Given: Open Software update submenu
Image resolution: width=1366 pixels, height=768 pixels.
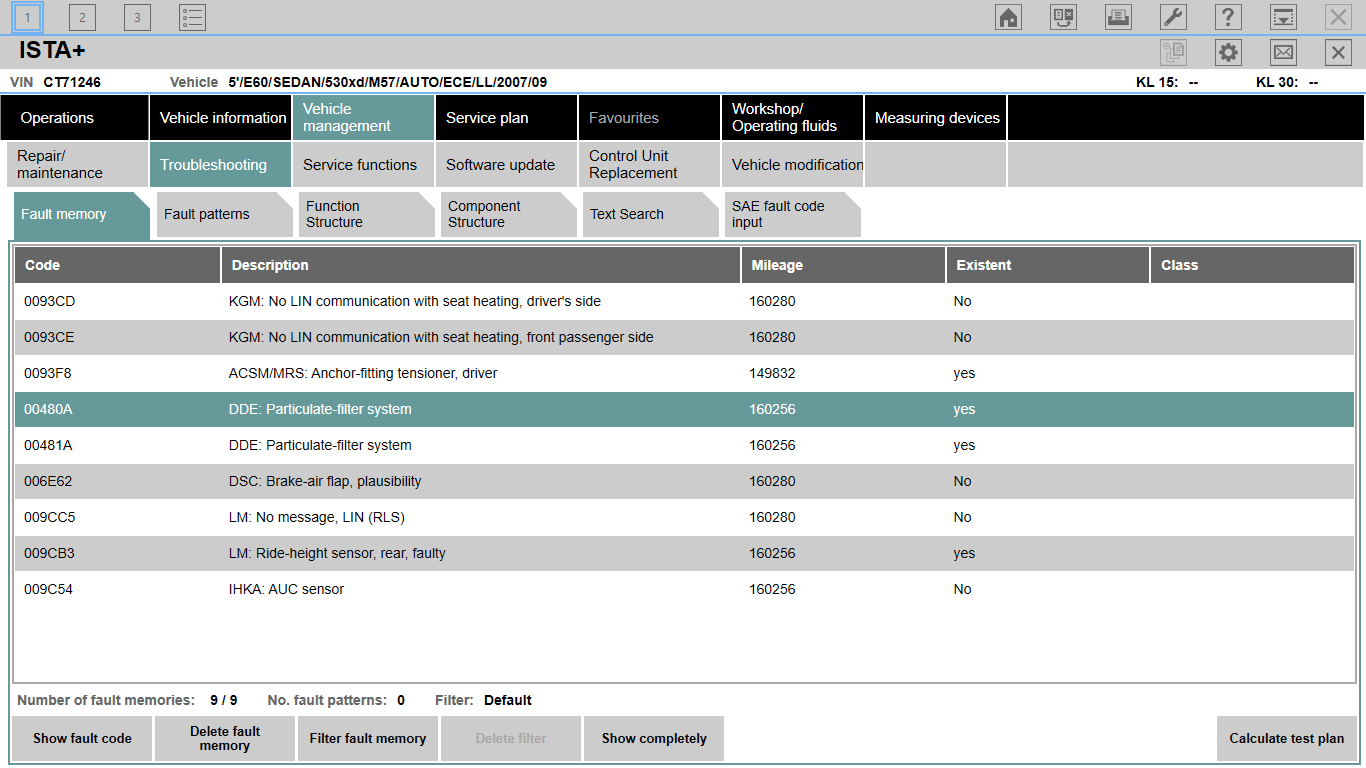Looking at the screenshot, I should click(x=506, y=164).
